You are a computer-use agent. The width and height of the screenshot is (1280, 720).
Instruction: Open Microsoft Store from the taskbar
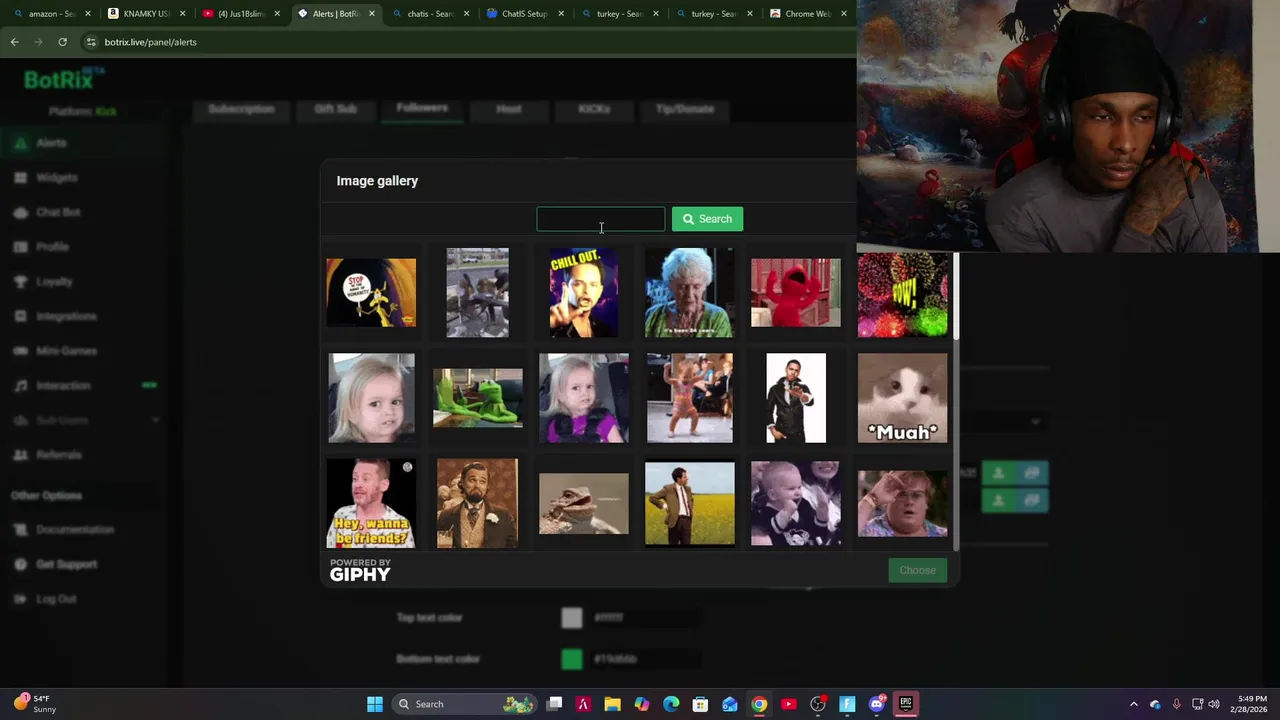(x=700, y=704)
